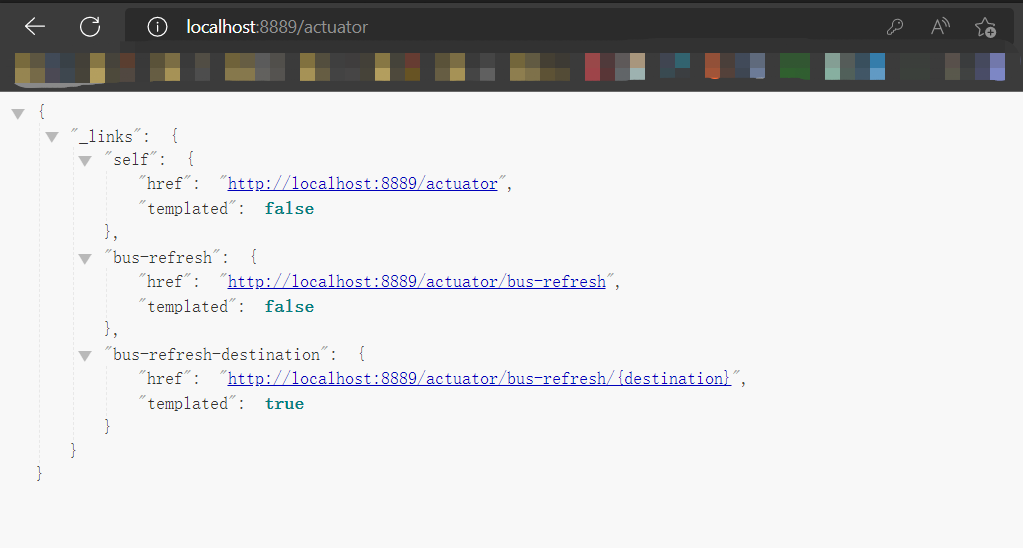This screenshot has width=1023, height=548.
Task: Collapse the "bus-refresh-destination" node
Action: [x=86, y=356]
